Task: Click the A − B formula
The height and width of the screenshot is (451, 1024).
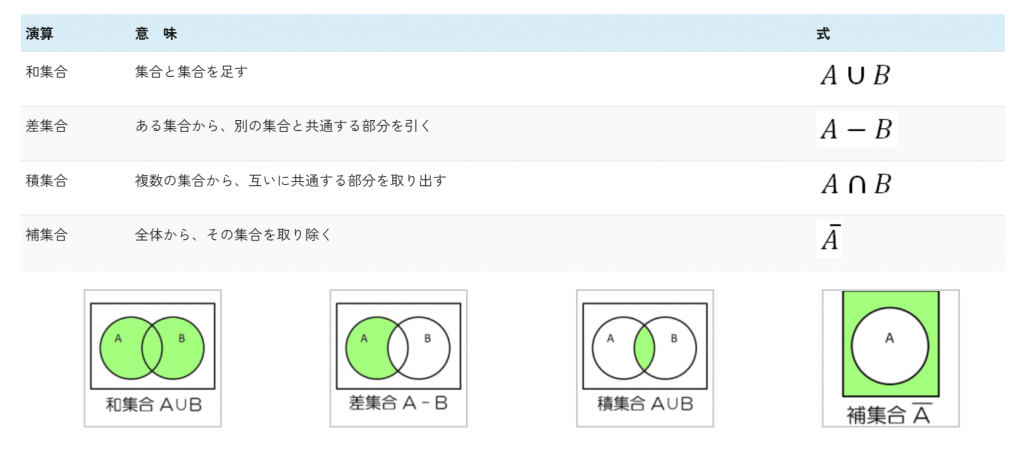Action: tap(856, 130)
